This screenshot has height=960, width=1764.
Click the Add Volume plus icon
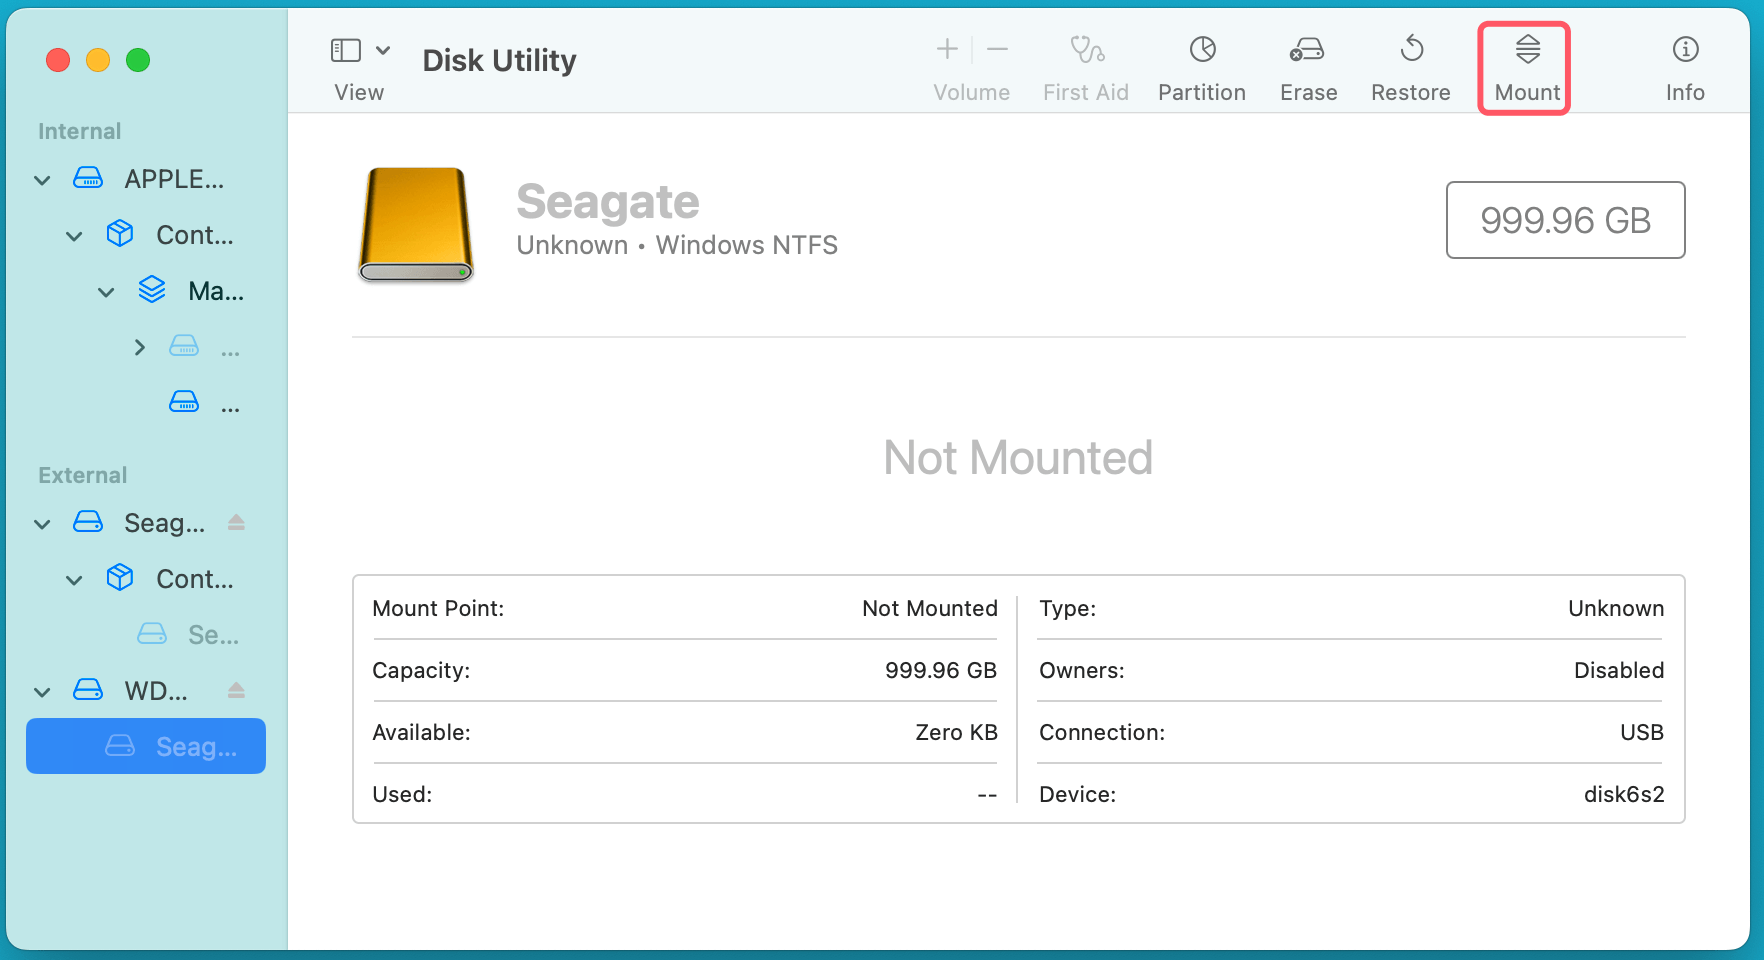946,48
